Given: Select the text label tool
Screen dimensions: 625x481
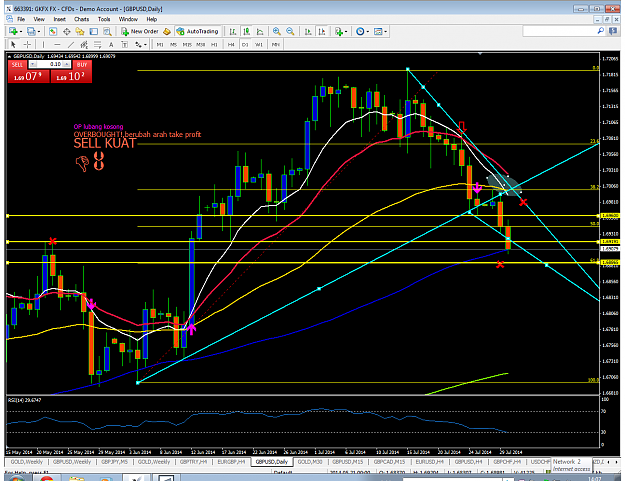Looking at the screenshot, I should [x=124, y=45].
